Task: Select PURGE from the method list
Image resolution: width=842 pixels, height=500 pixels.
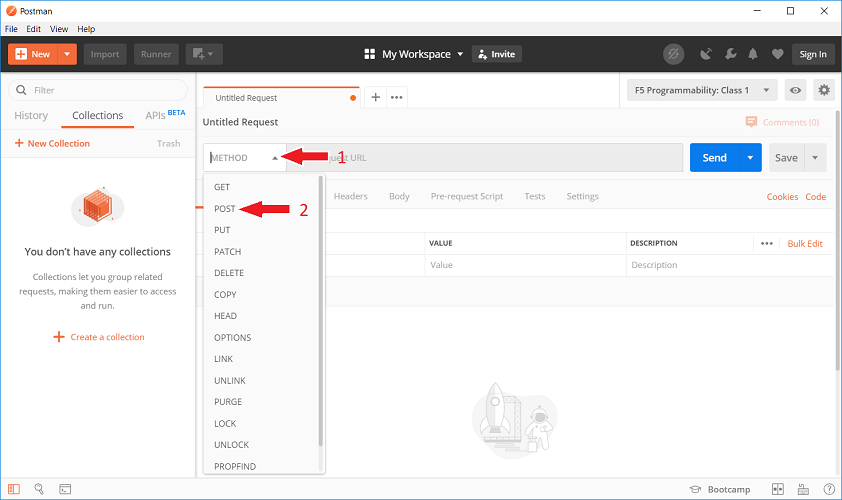Action: click(x=262, y=402)
